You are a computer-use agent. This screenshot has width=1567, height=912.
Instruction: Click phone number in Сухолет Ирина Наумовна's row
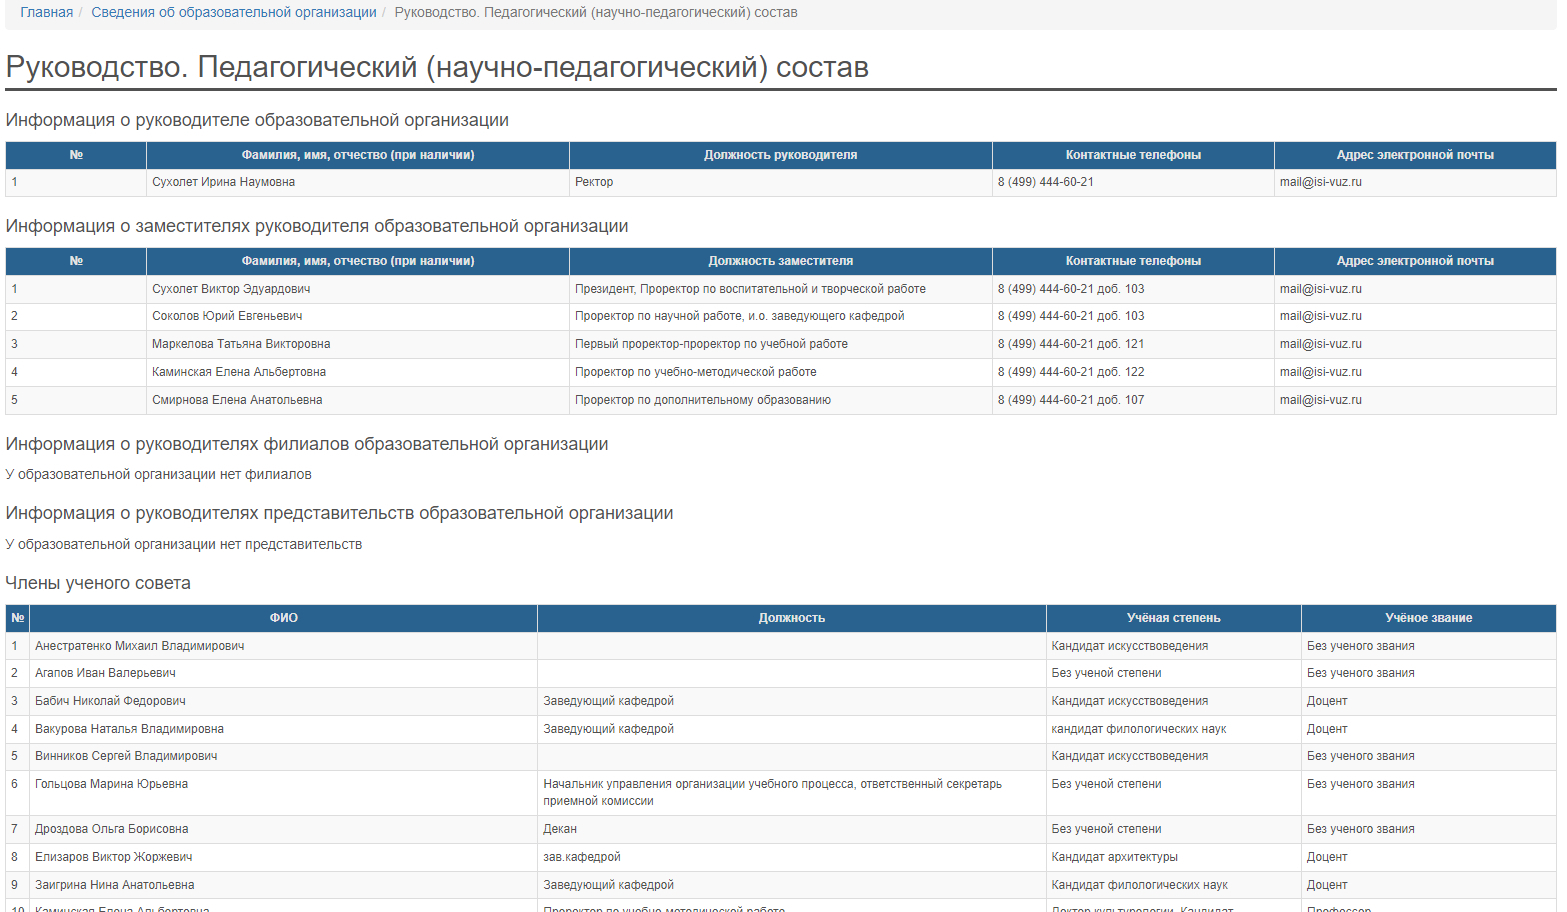tap(1045, 182)
